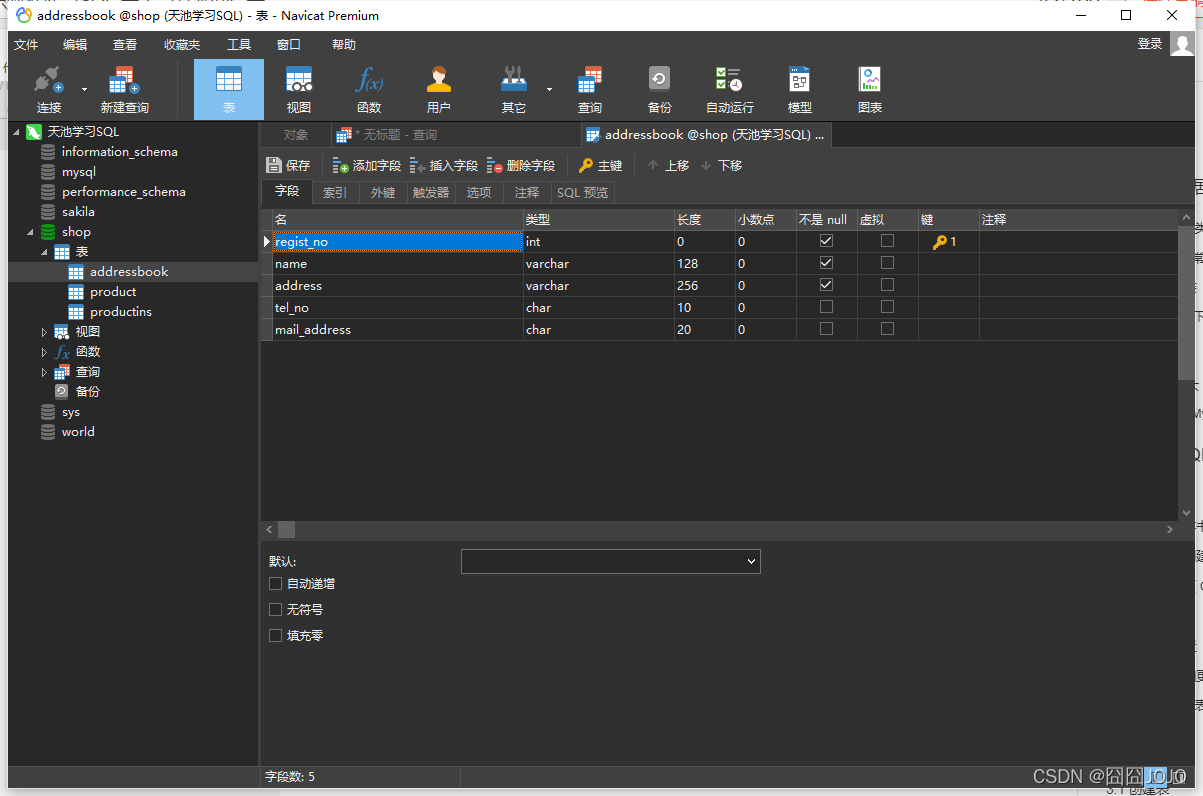Image resolution: width=1203 pixels, height=796 pixels.
Task: Open the 备份 backup toolbar icon
Action: [659, 90]
